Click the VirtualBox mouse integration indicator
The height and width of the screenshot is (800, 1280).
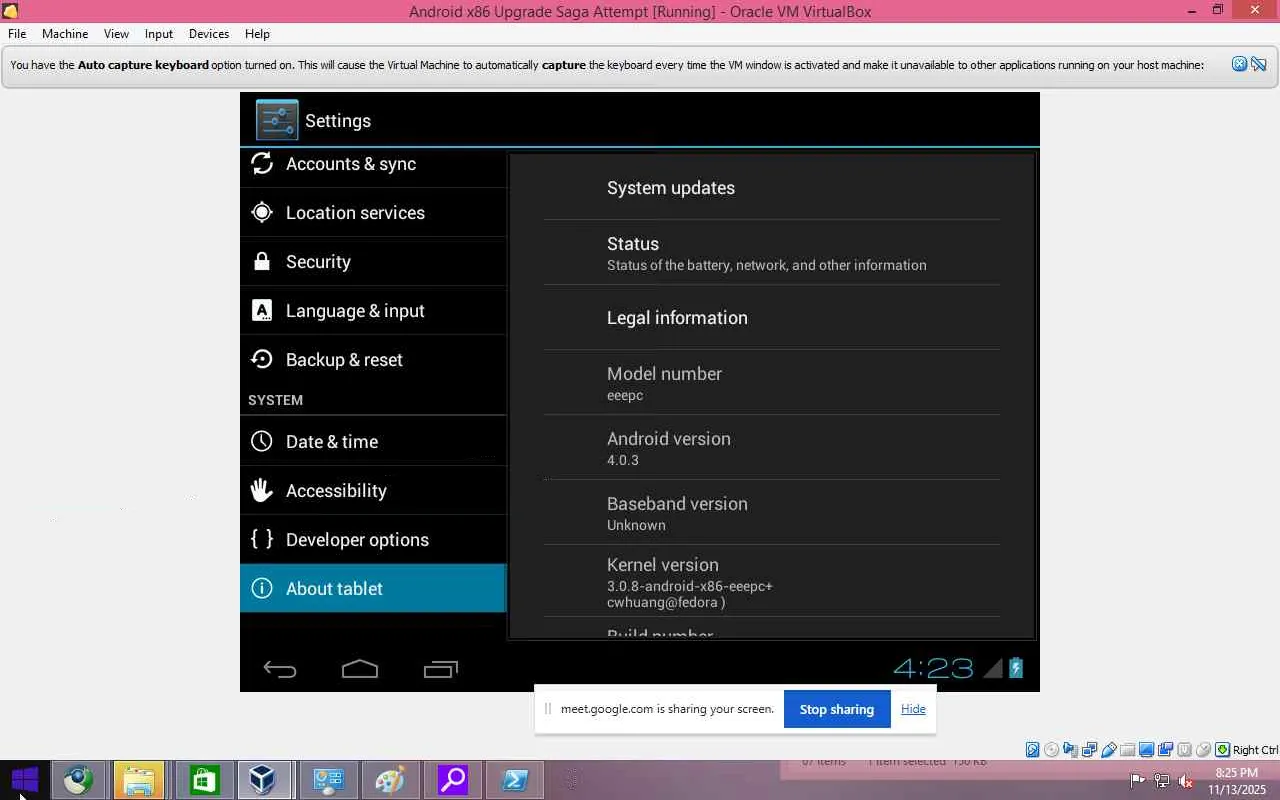pos(1203,750)
